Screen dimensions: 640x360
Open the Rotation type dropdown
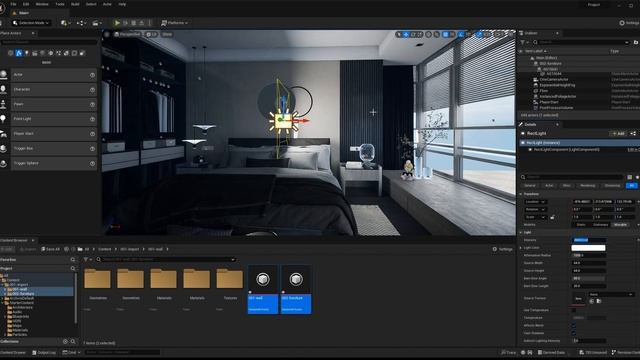pyautogui.click(x=535, y=209)
